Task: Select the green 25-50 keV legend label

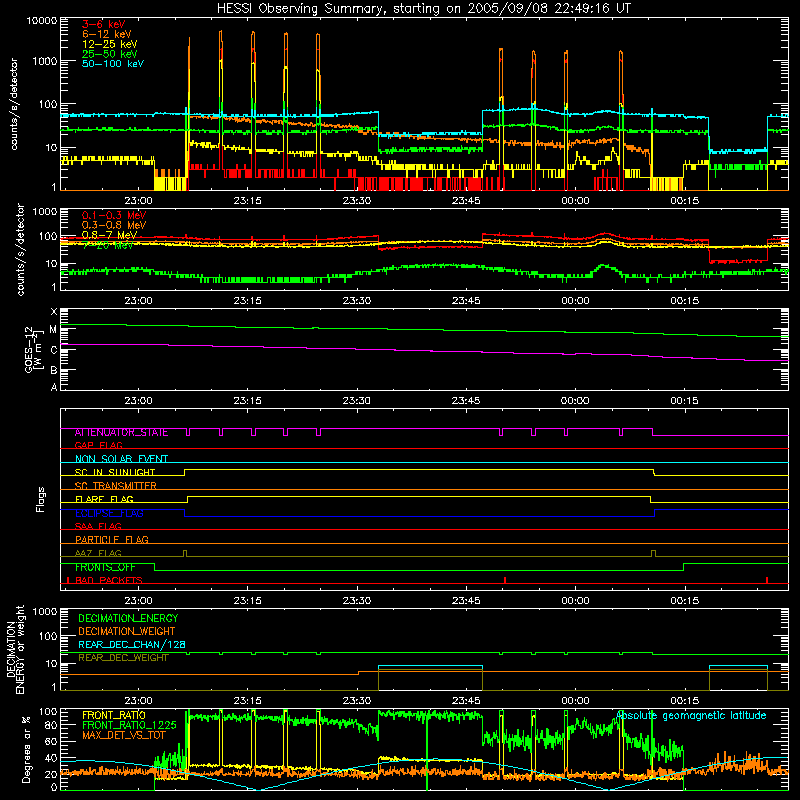Action: point(110,54)
